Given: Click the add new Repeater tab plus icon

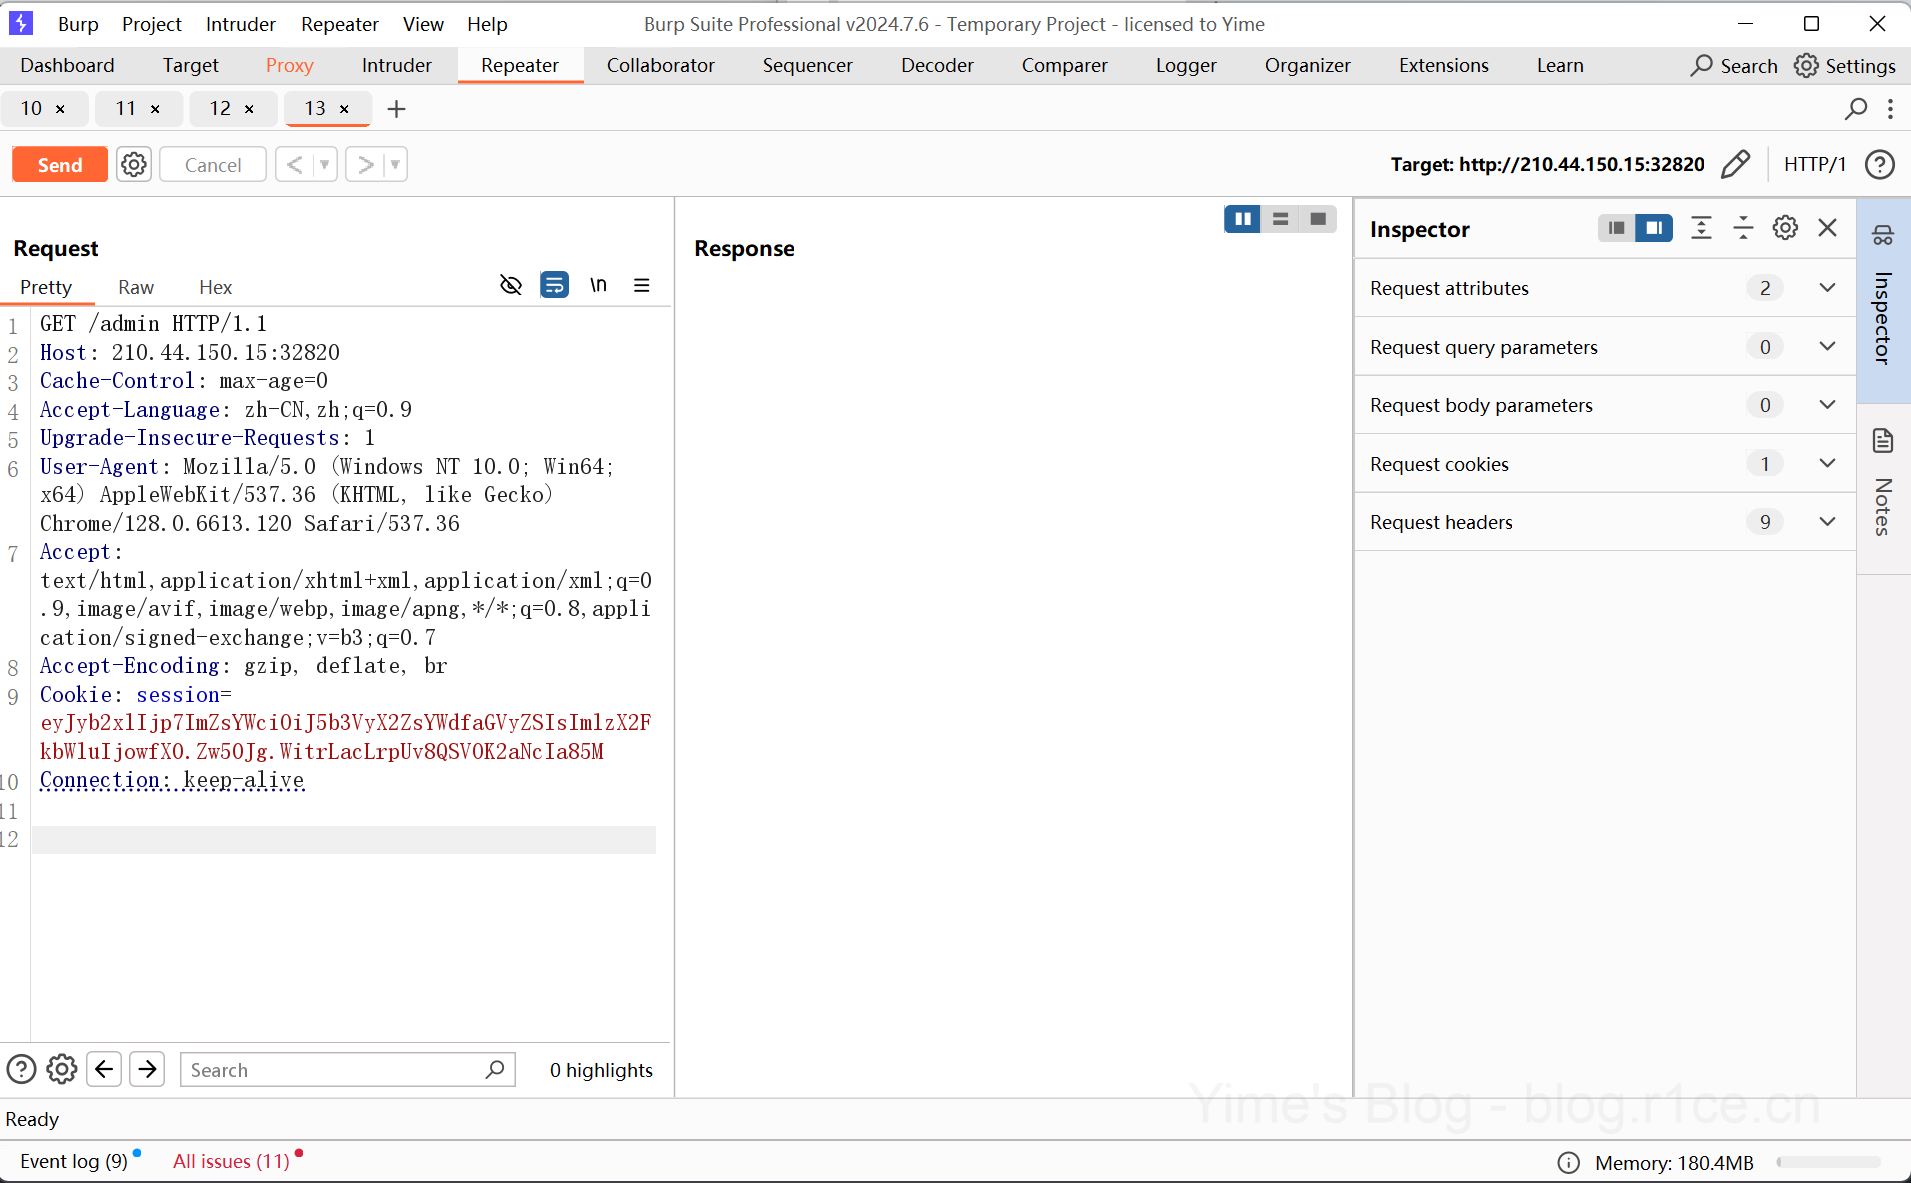Looking at the screenshot, I should click(396, 109).
